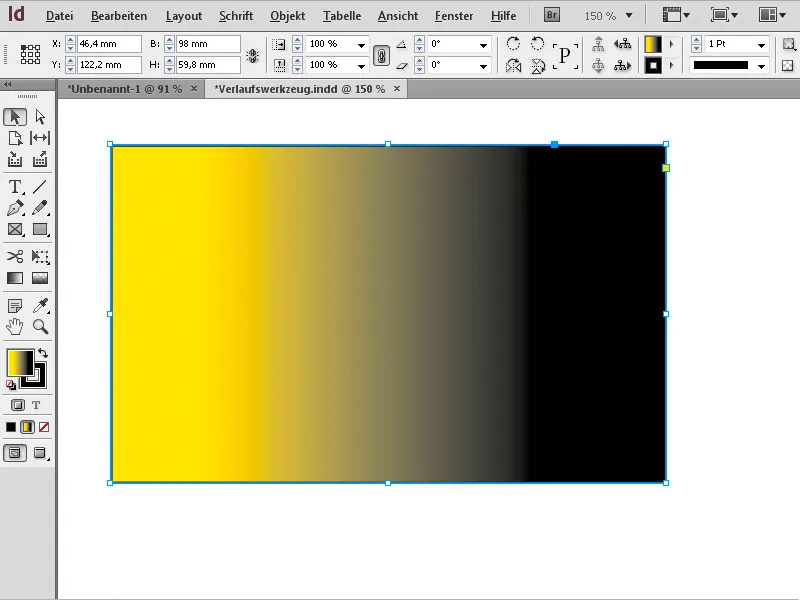Click rotate 90° clockwise icon
The image size is (800, 600).
click(513, 44)
